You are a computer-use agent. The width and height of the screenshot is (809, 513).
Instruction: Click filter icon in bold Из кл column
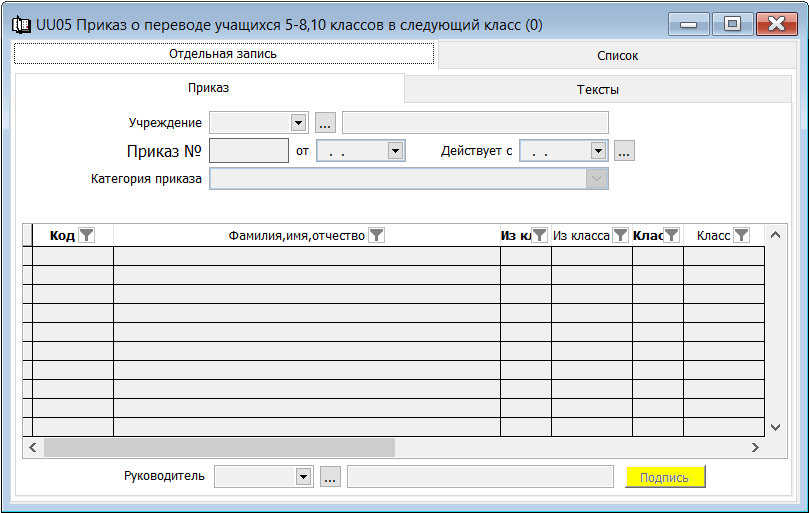(x=539, y=235)
